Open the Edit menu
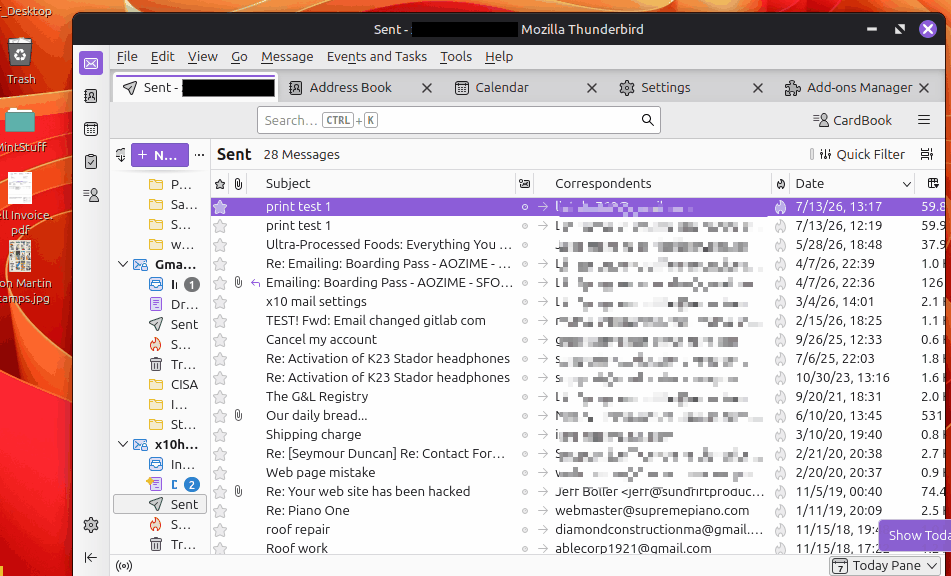This screenshot has width=951, height=576. [x=163, y=56]
